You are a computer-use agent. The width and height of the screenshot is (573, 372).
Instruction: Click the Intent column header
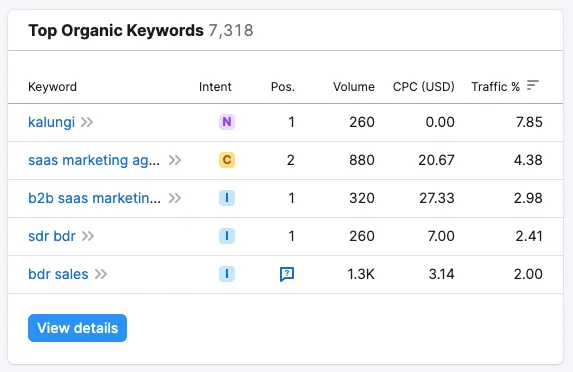click(x=215, y=87)
